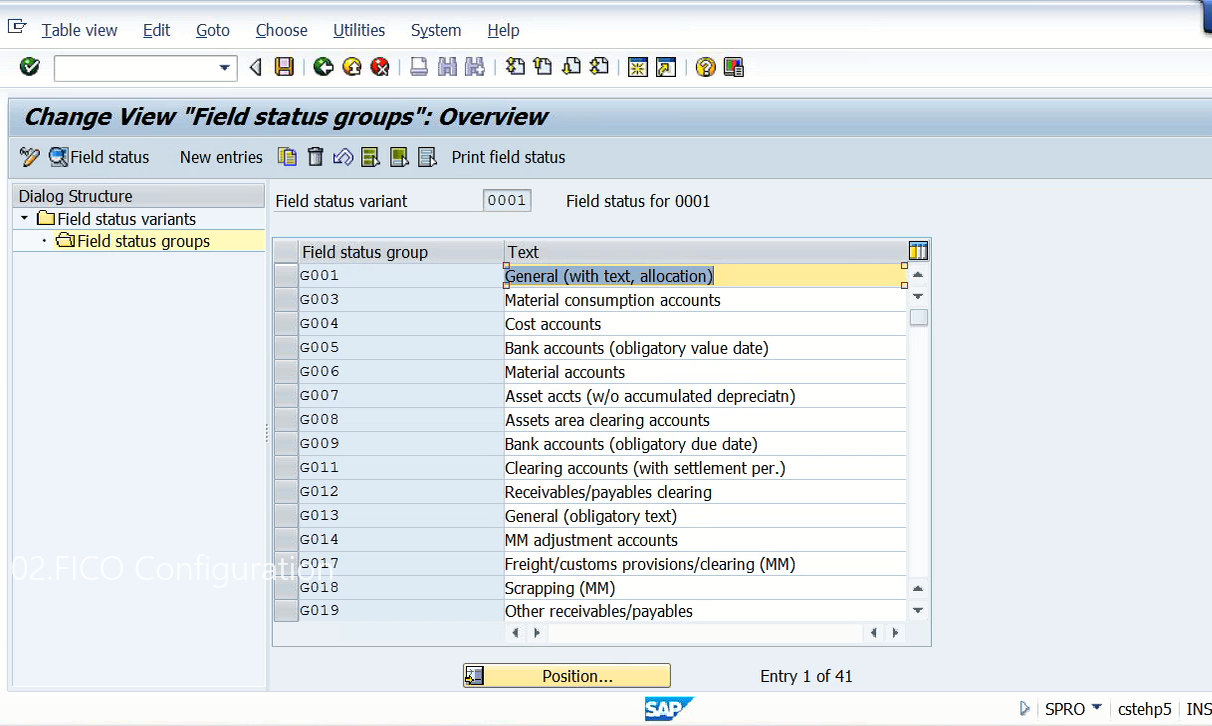Open table settings icon in grid corner
The width and height of the screenshot is (1212, 726).
point(918,251)
